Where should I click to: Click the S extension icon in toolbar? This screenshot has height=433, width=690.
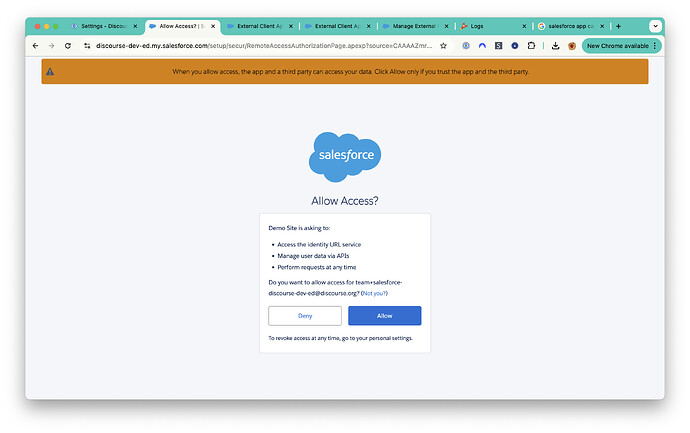pos(499,46)
